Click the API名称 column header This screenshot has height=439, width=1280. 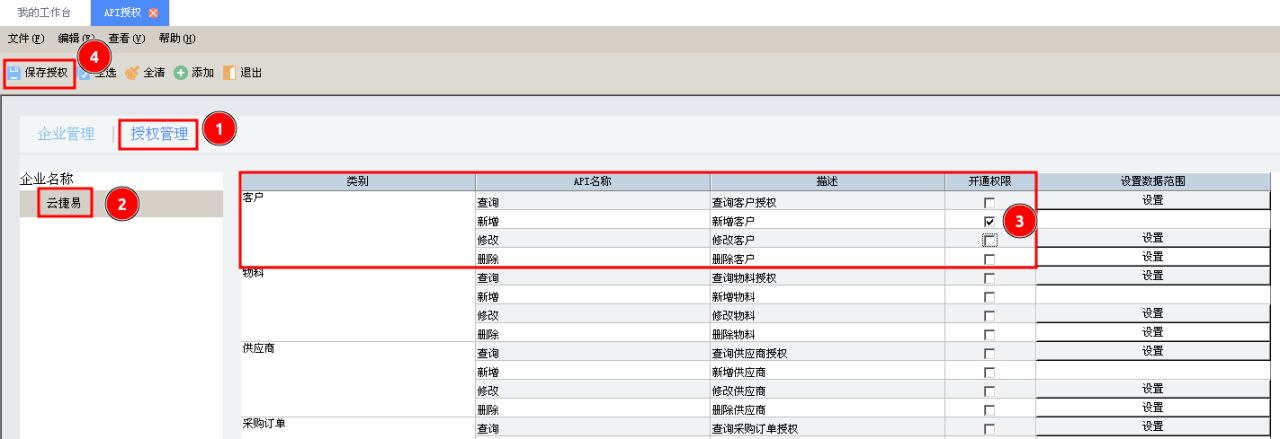[593, 181]
